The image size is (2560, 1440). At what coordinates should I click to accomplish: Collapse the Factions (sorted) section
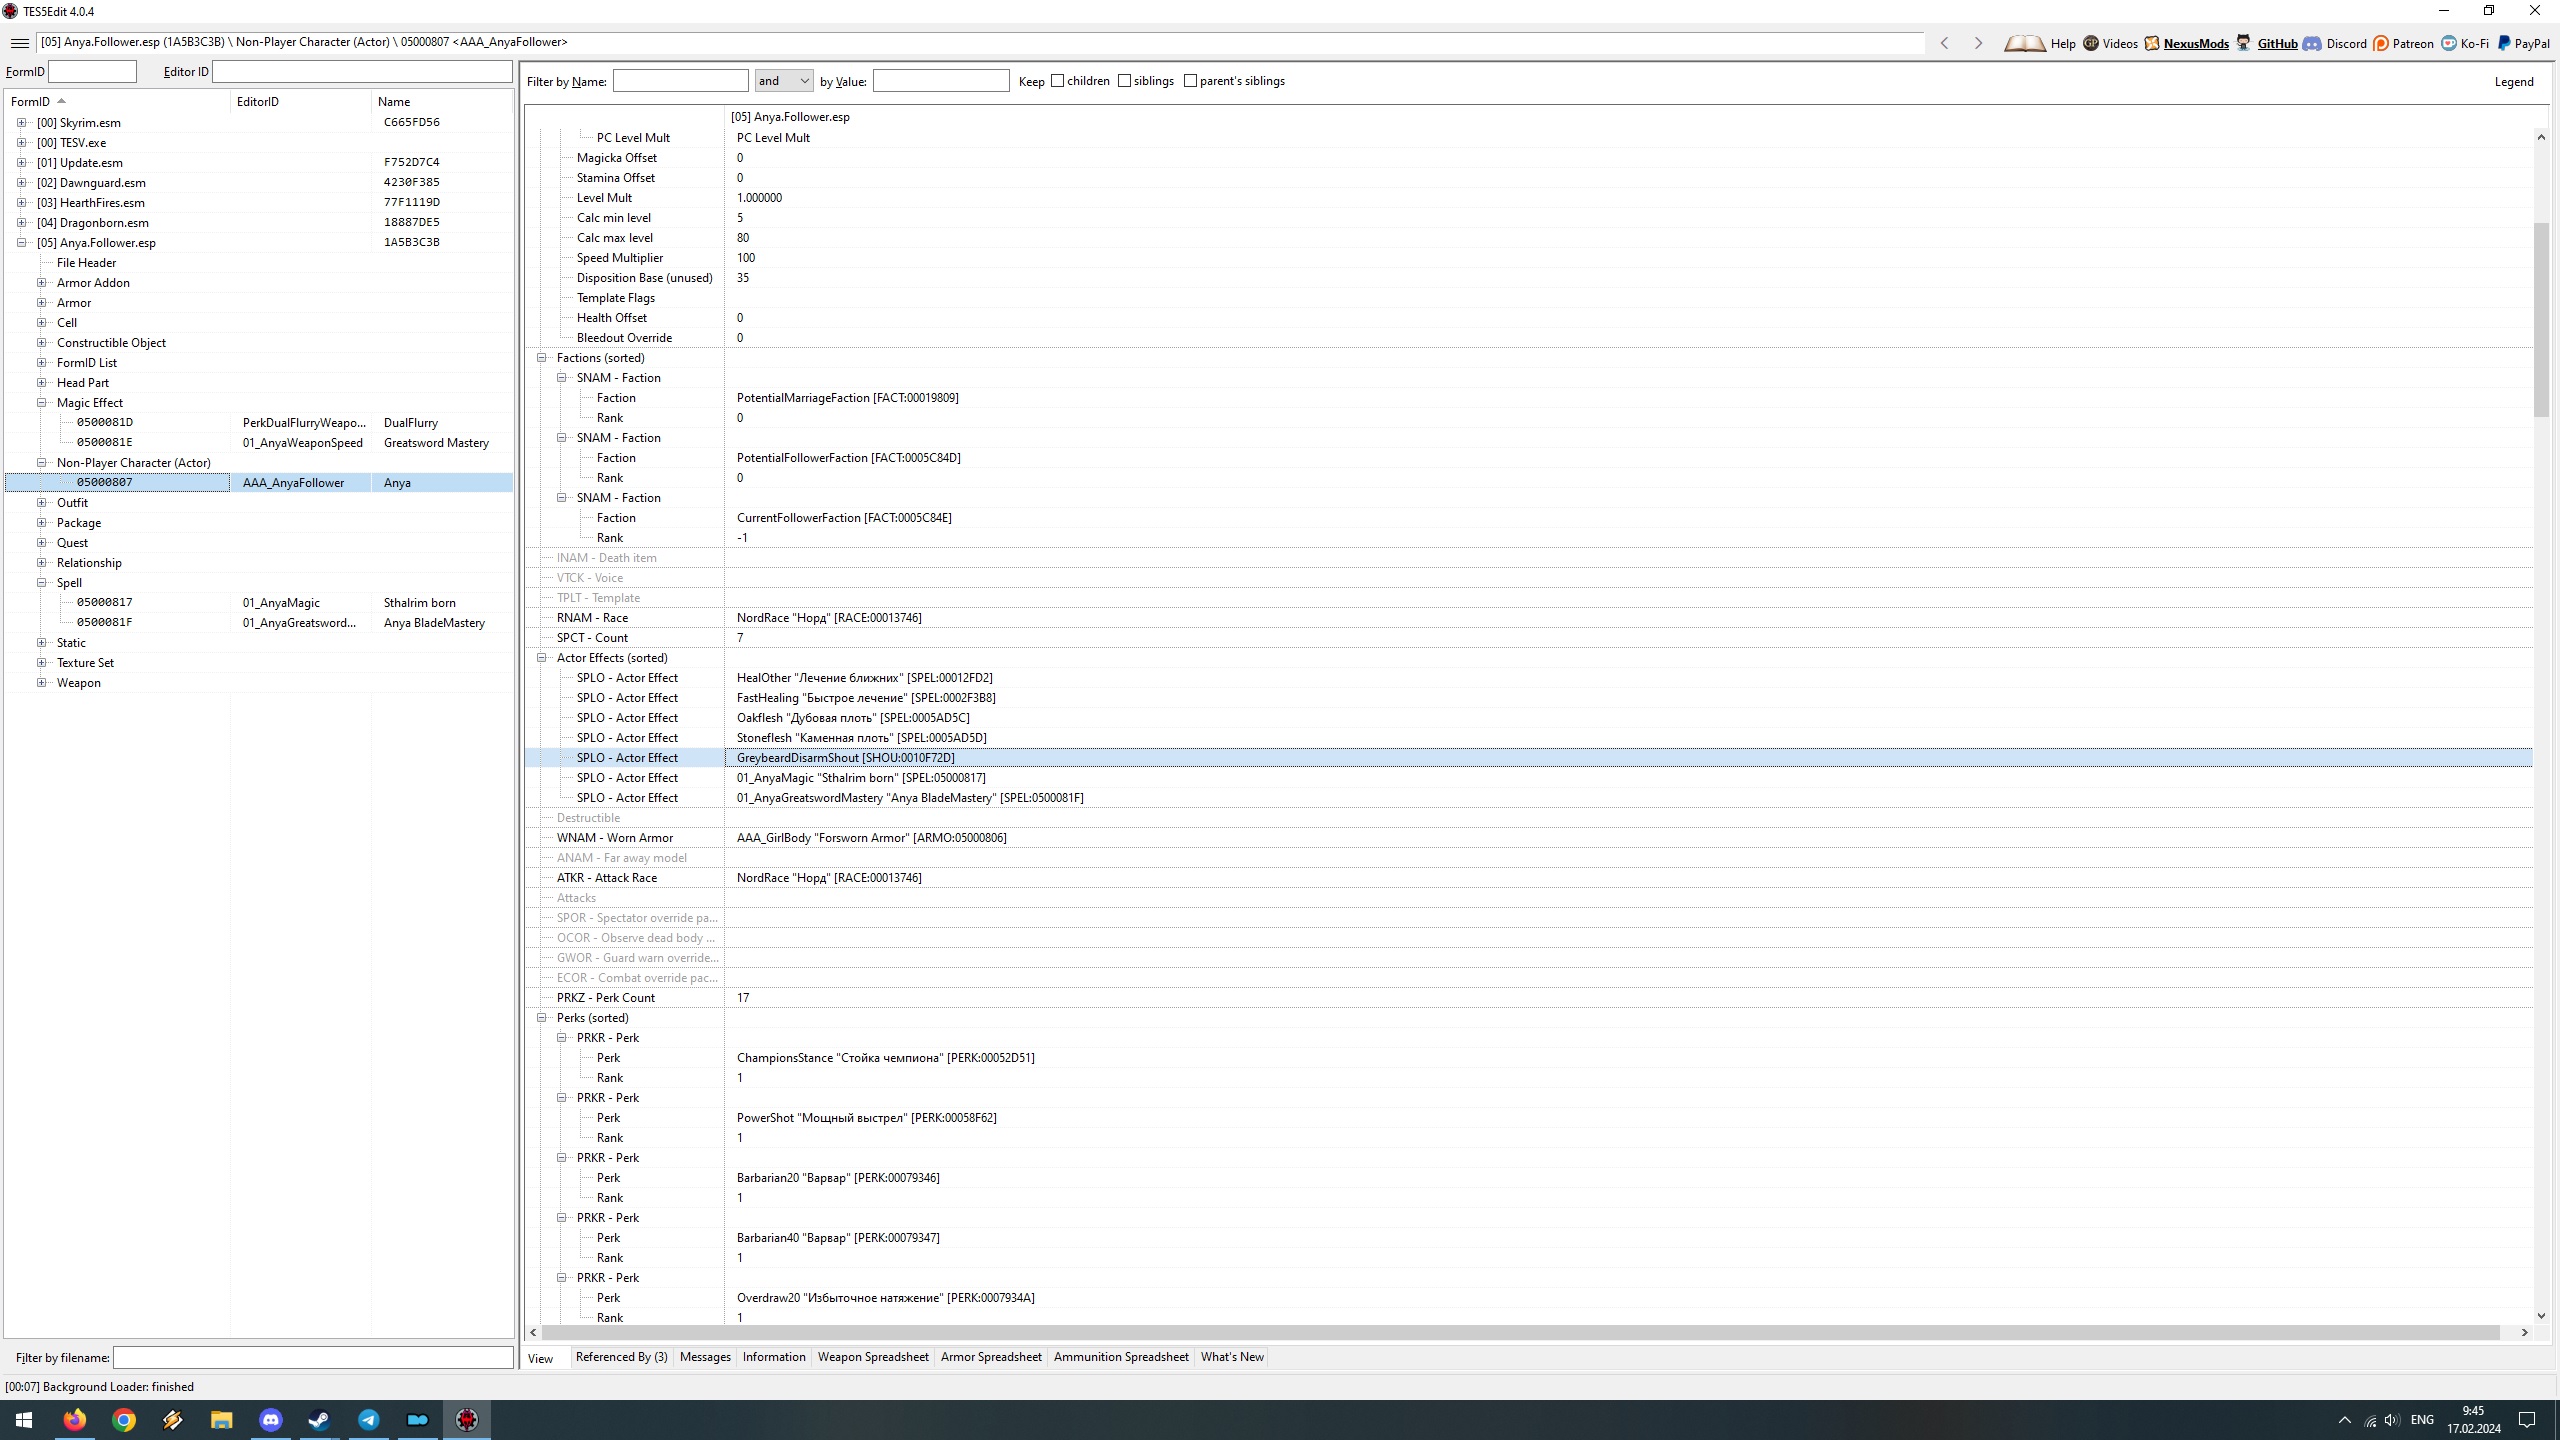[x=542, y=358]
